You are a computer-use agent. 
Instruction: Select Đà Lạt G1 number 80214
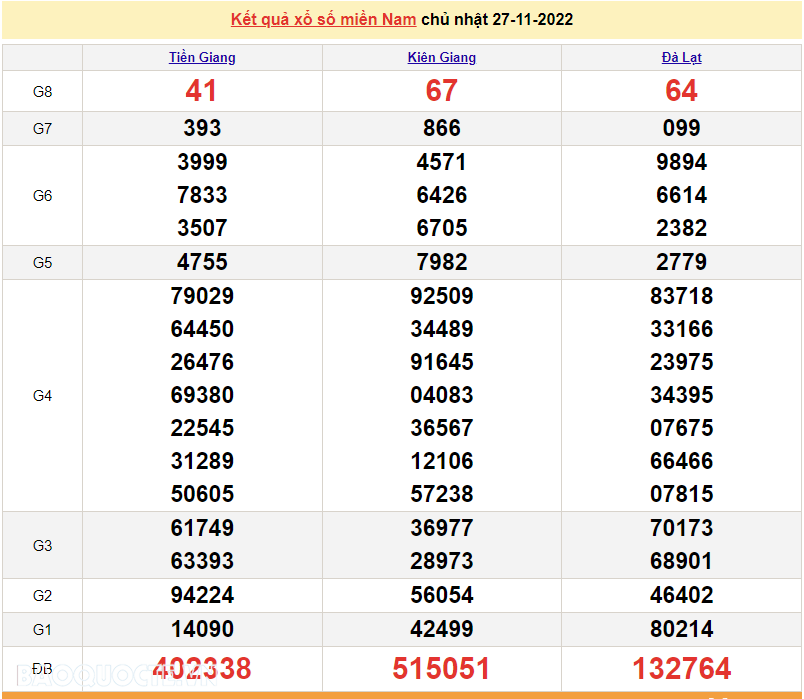click(x=681, y=629)
